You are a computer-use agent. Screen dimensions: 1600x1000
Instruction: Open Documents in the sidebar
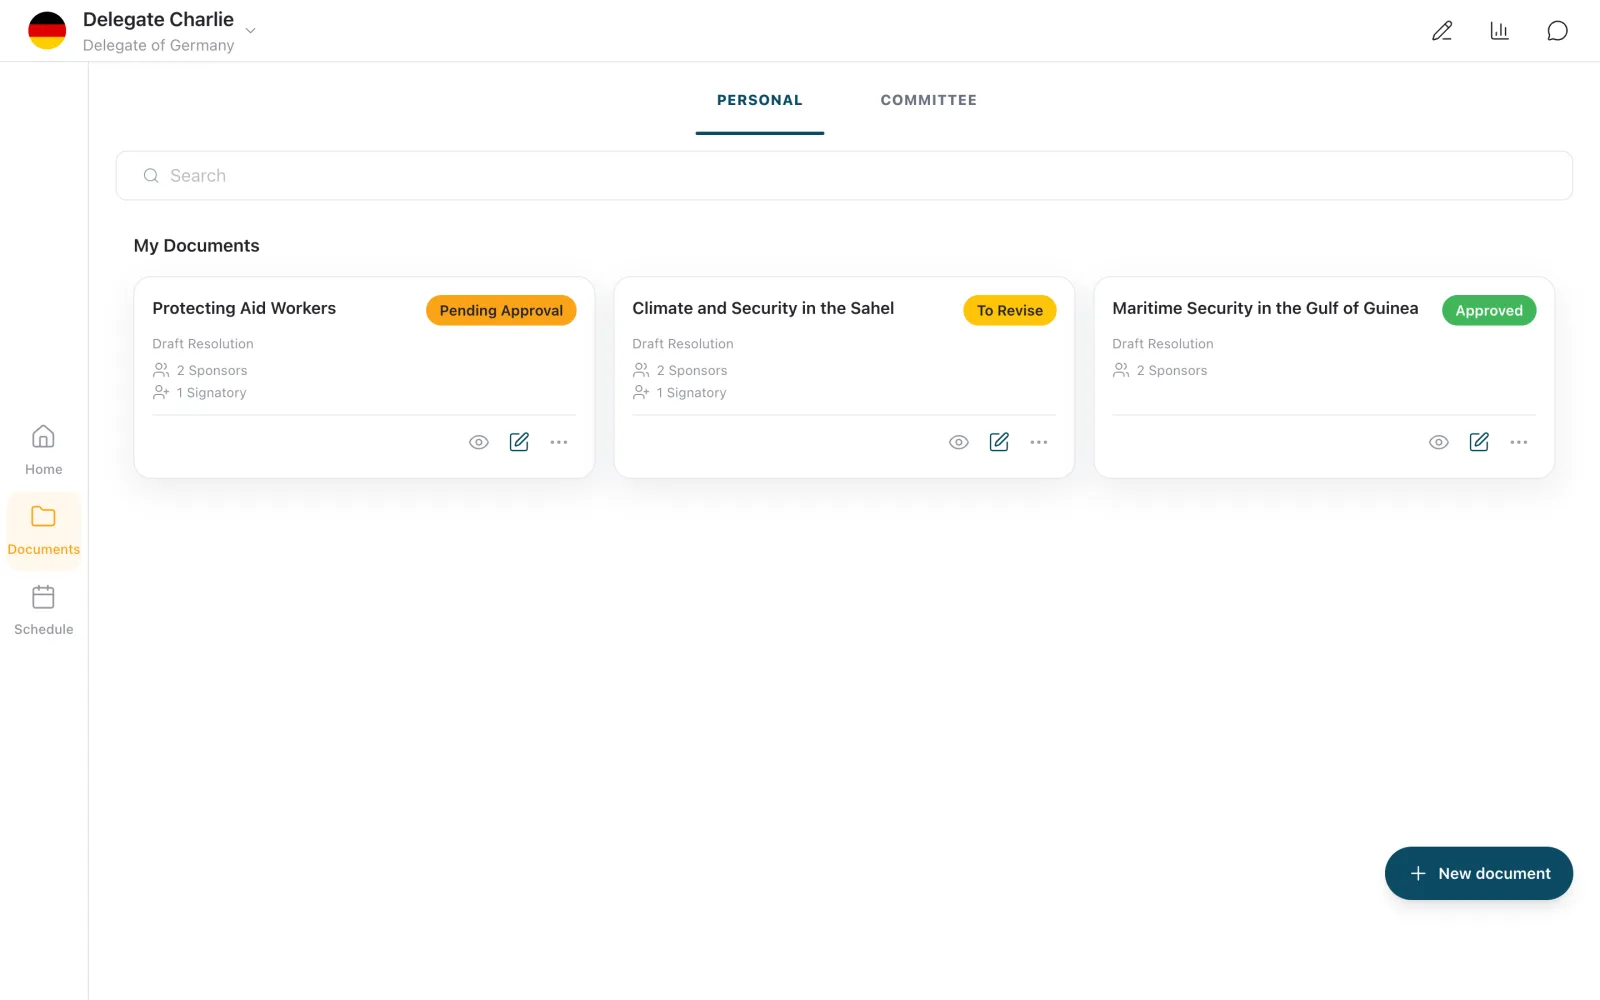click(x=44, y=531)
